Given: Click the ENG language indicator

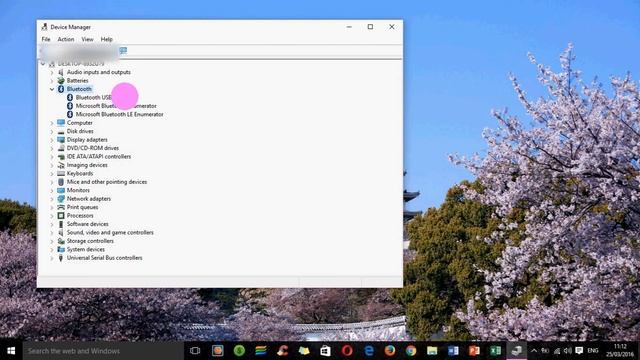Looking at the screenshot, I should pos(593,351).
